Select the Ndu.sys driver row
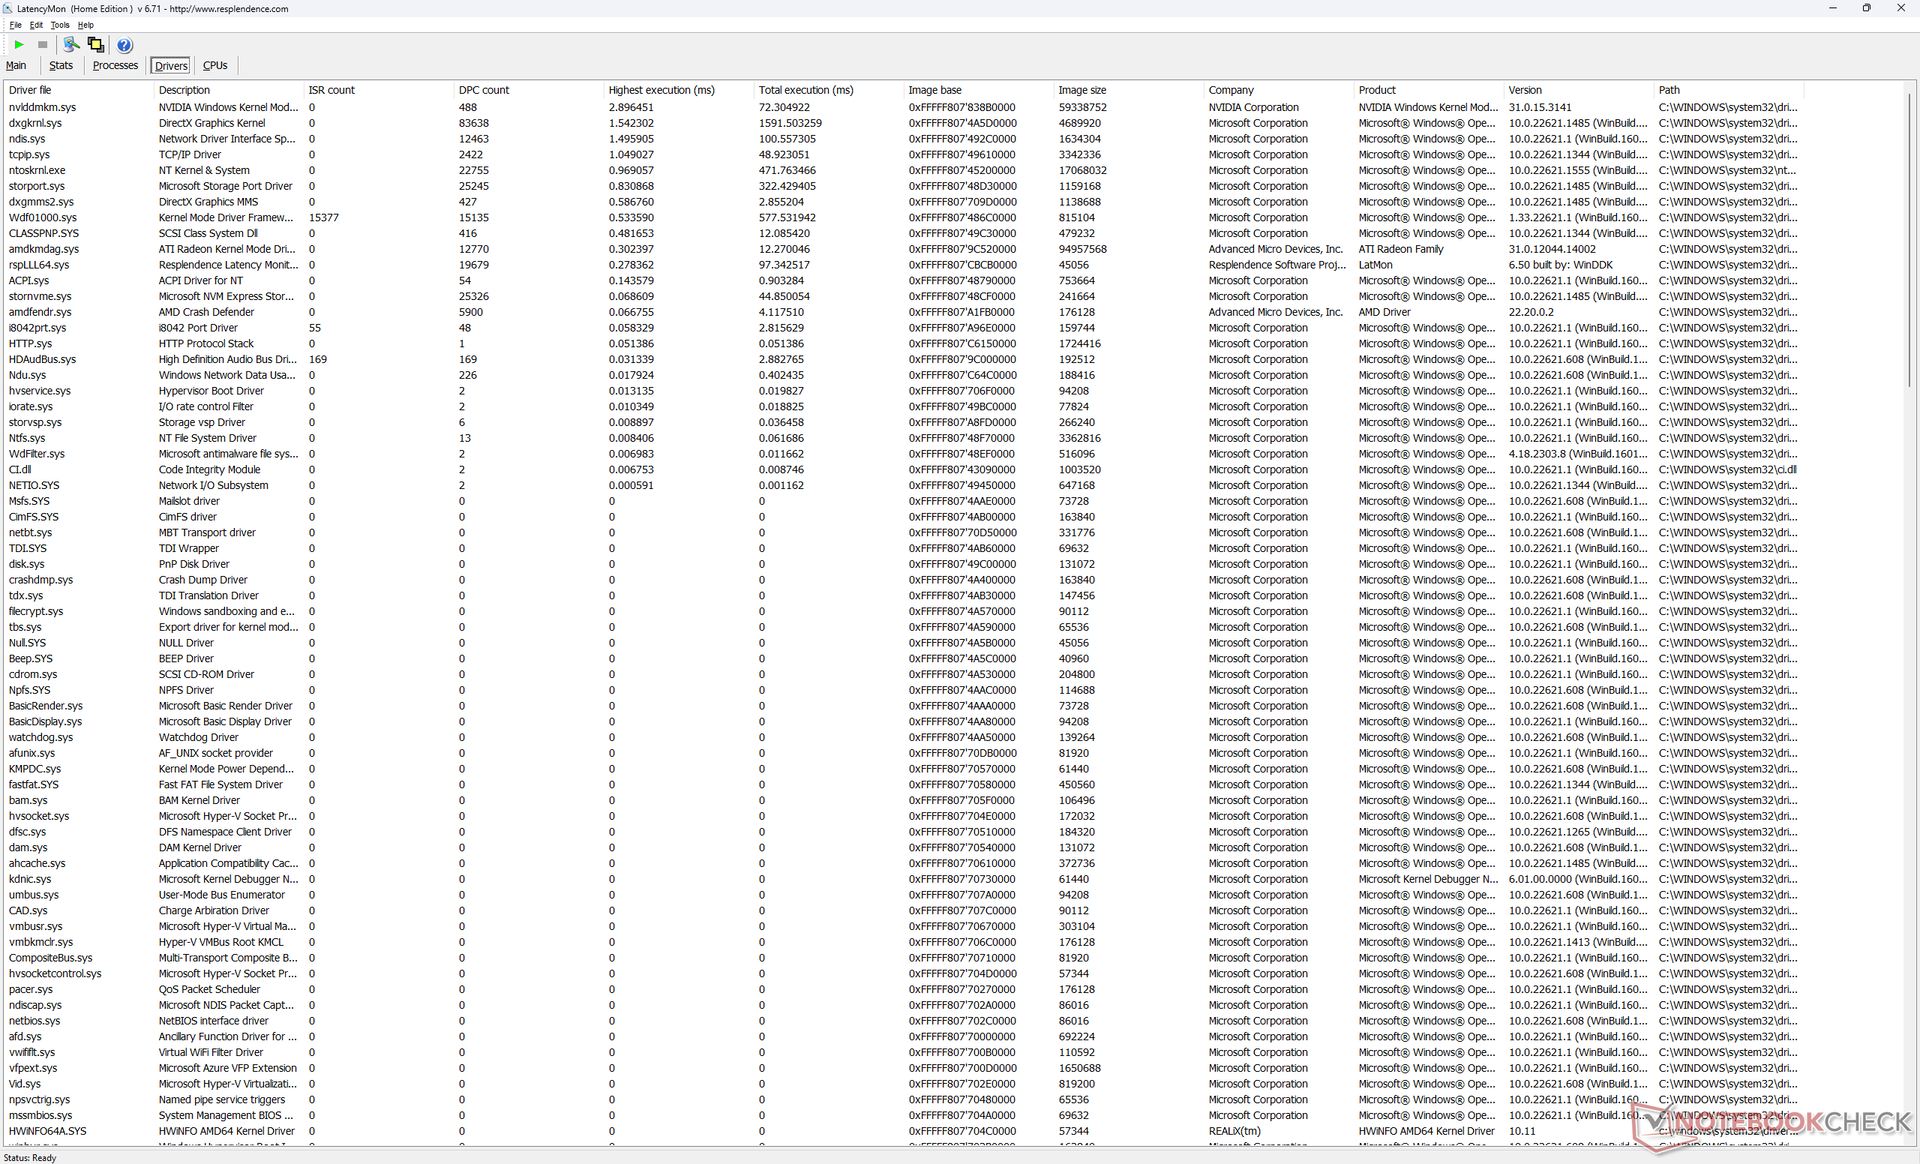 click(x=903, y=375)
